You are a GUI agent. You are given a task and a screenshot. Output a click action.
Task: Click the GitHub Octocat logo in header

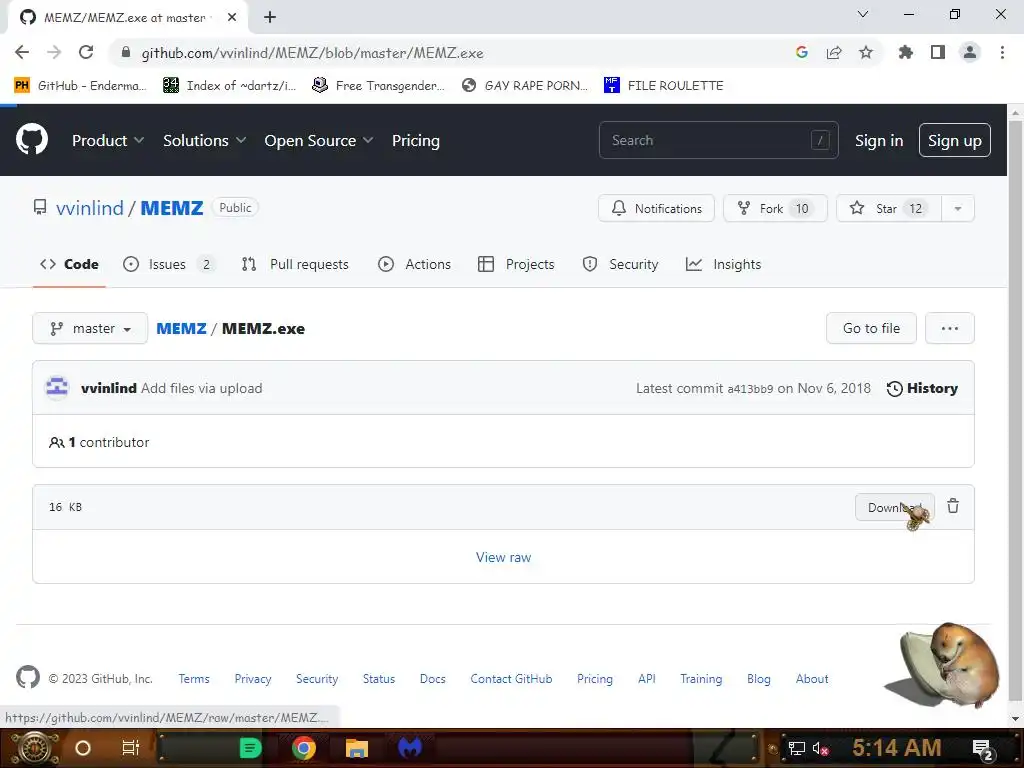32,140
